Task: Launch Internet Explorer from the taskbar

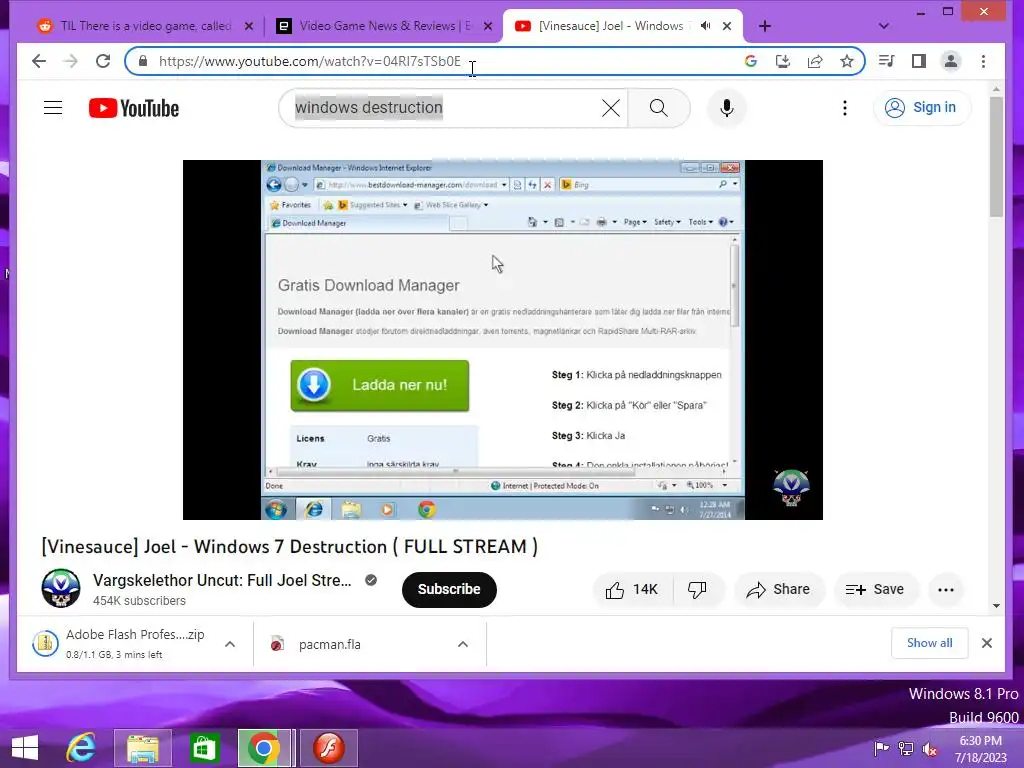Action: pos(82,748)
